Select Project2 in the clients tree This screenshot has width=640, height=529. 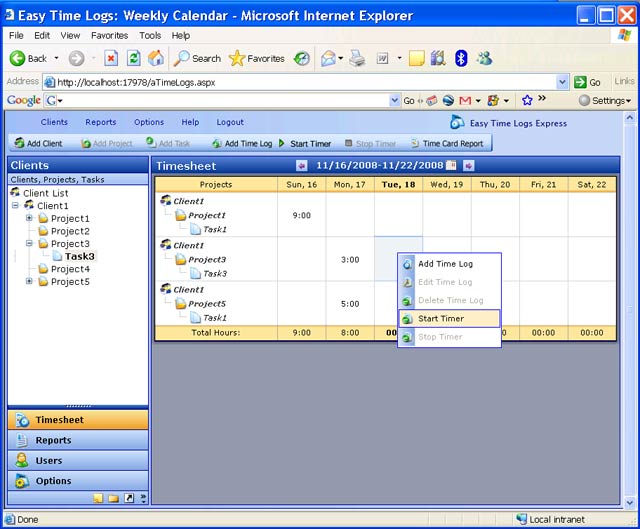tap(70, 231)
